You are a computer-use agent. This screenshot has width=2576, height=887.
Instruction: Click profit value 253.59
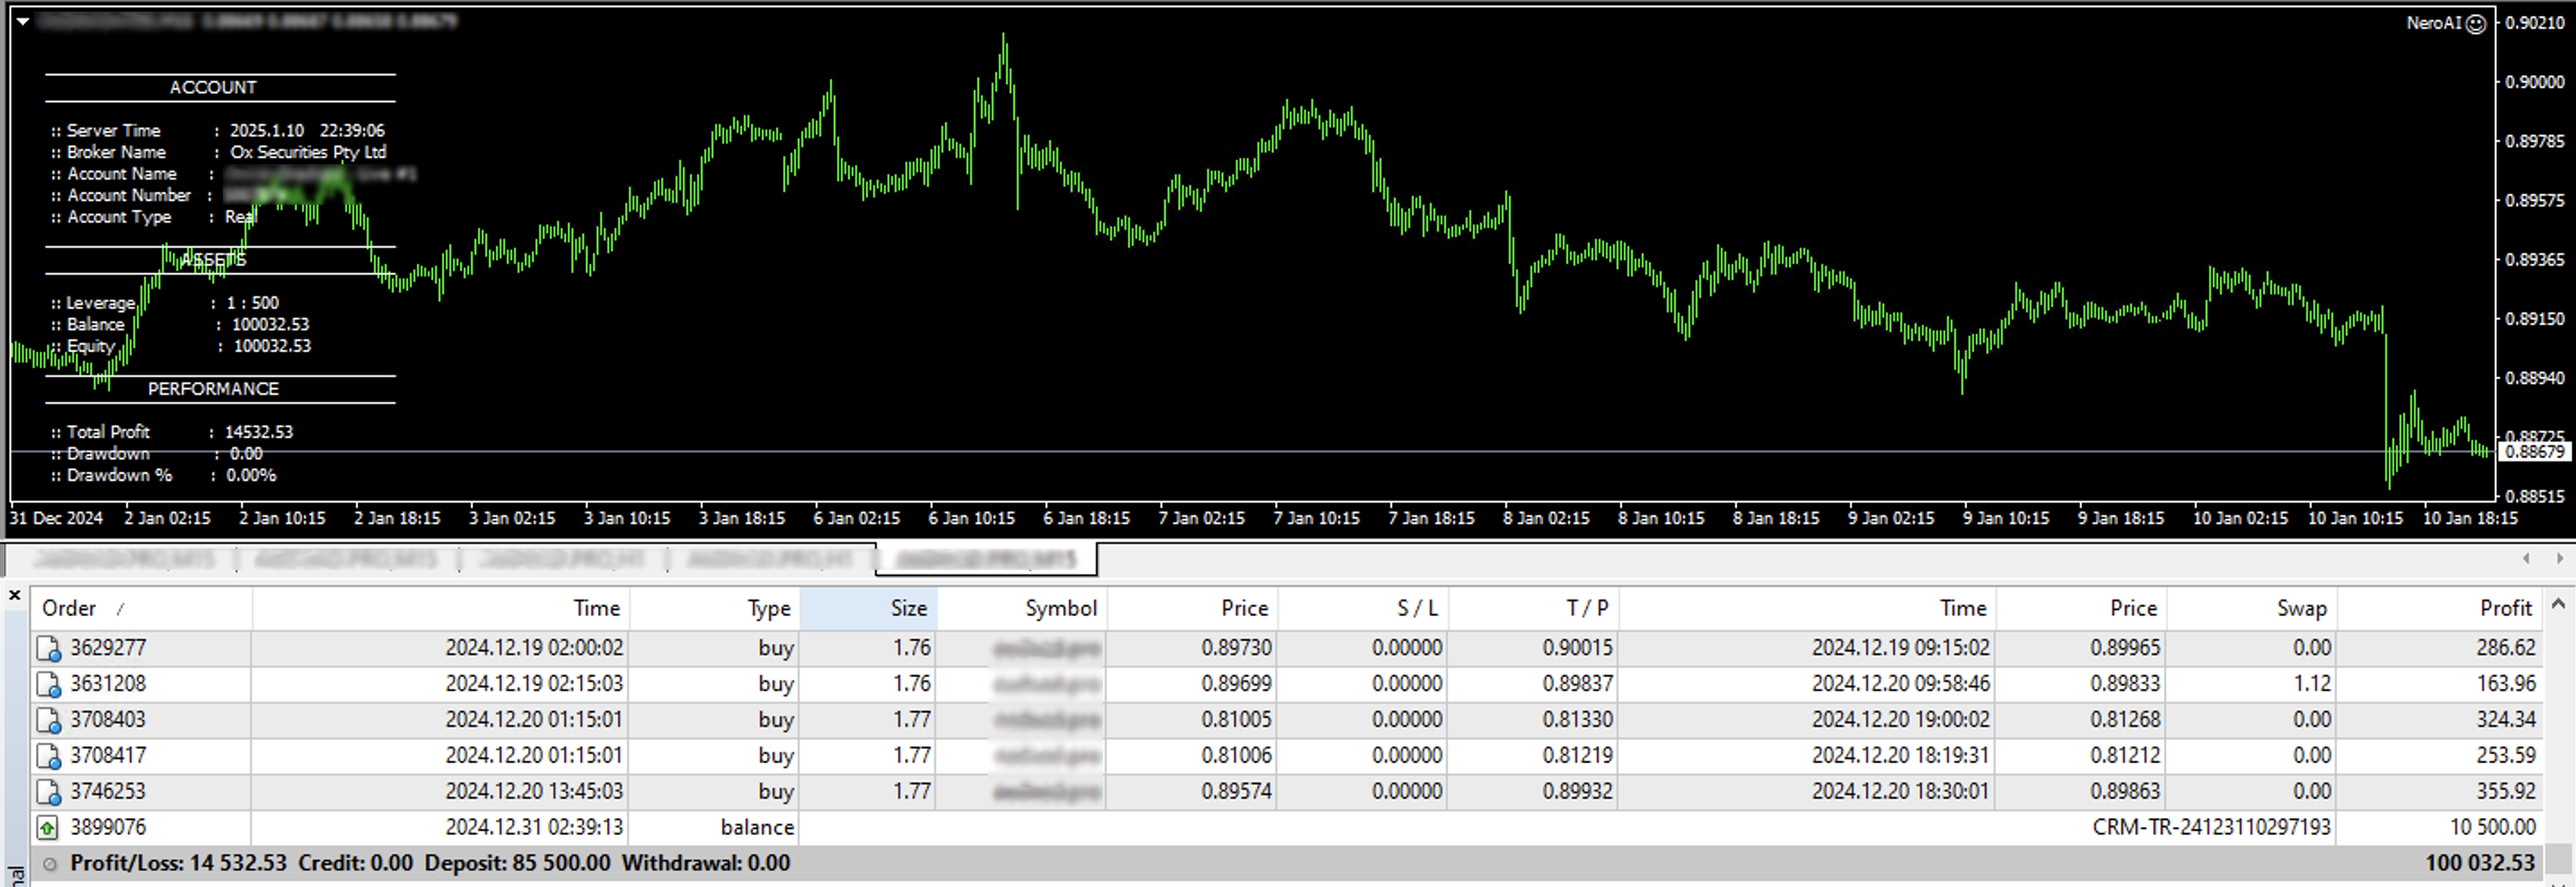[x=2506, y=756]
